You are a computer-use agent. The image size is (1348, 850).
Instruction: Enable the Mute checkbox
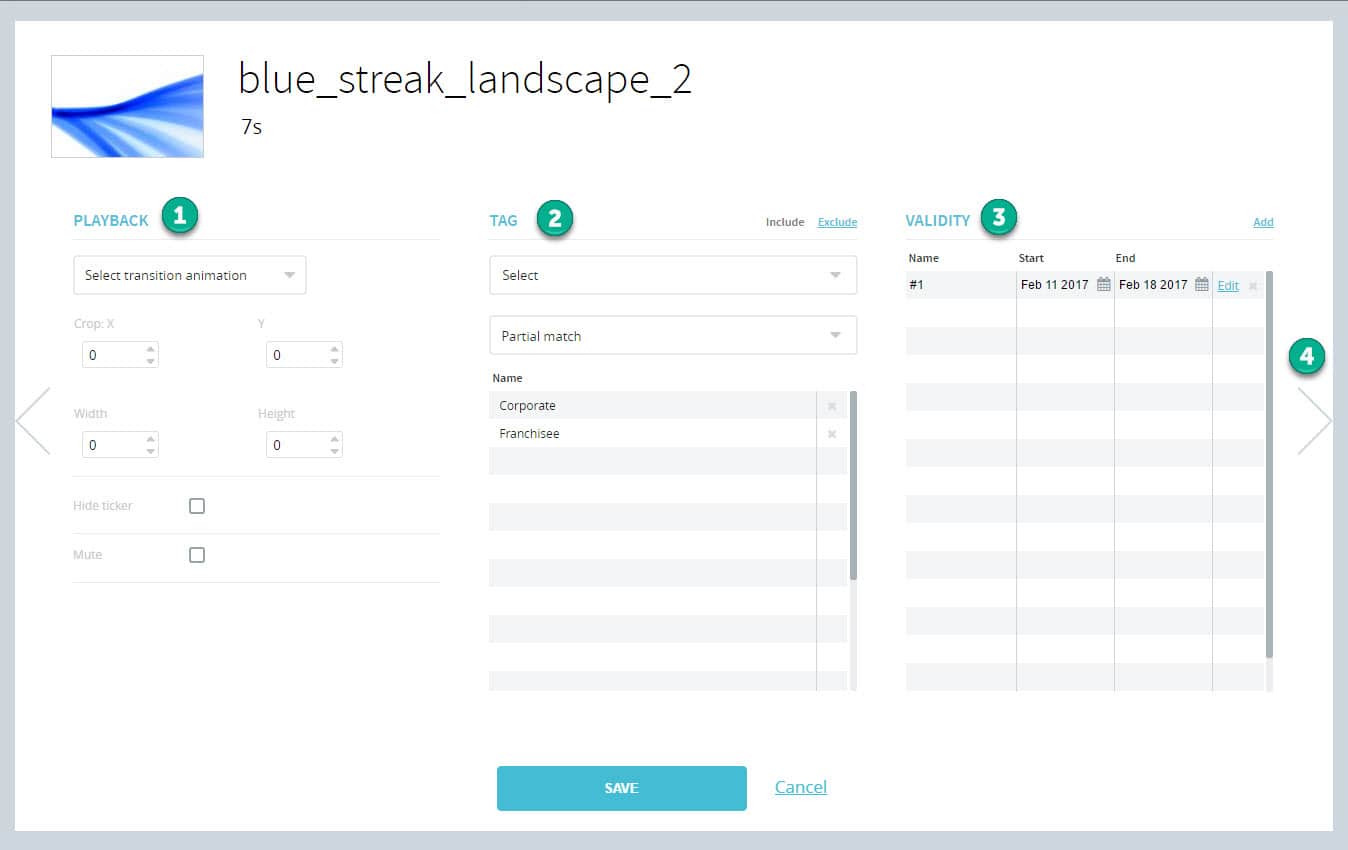[197, 555]
